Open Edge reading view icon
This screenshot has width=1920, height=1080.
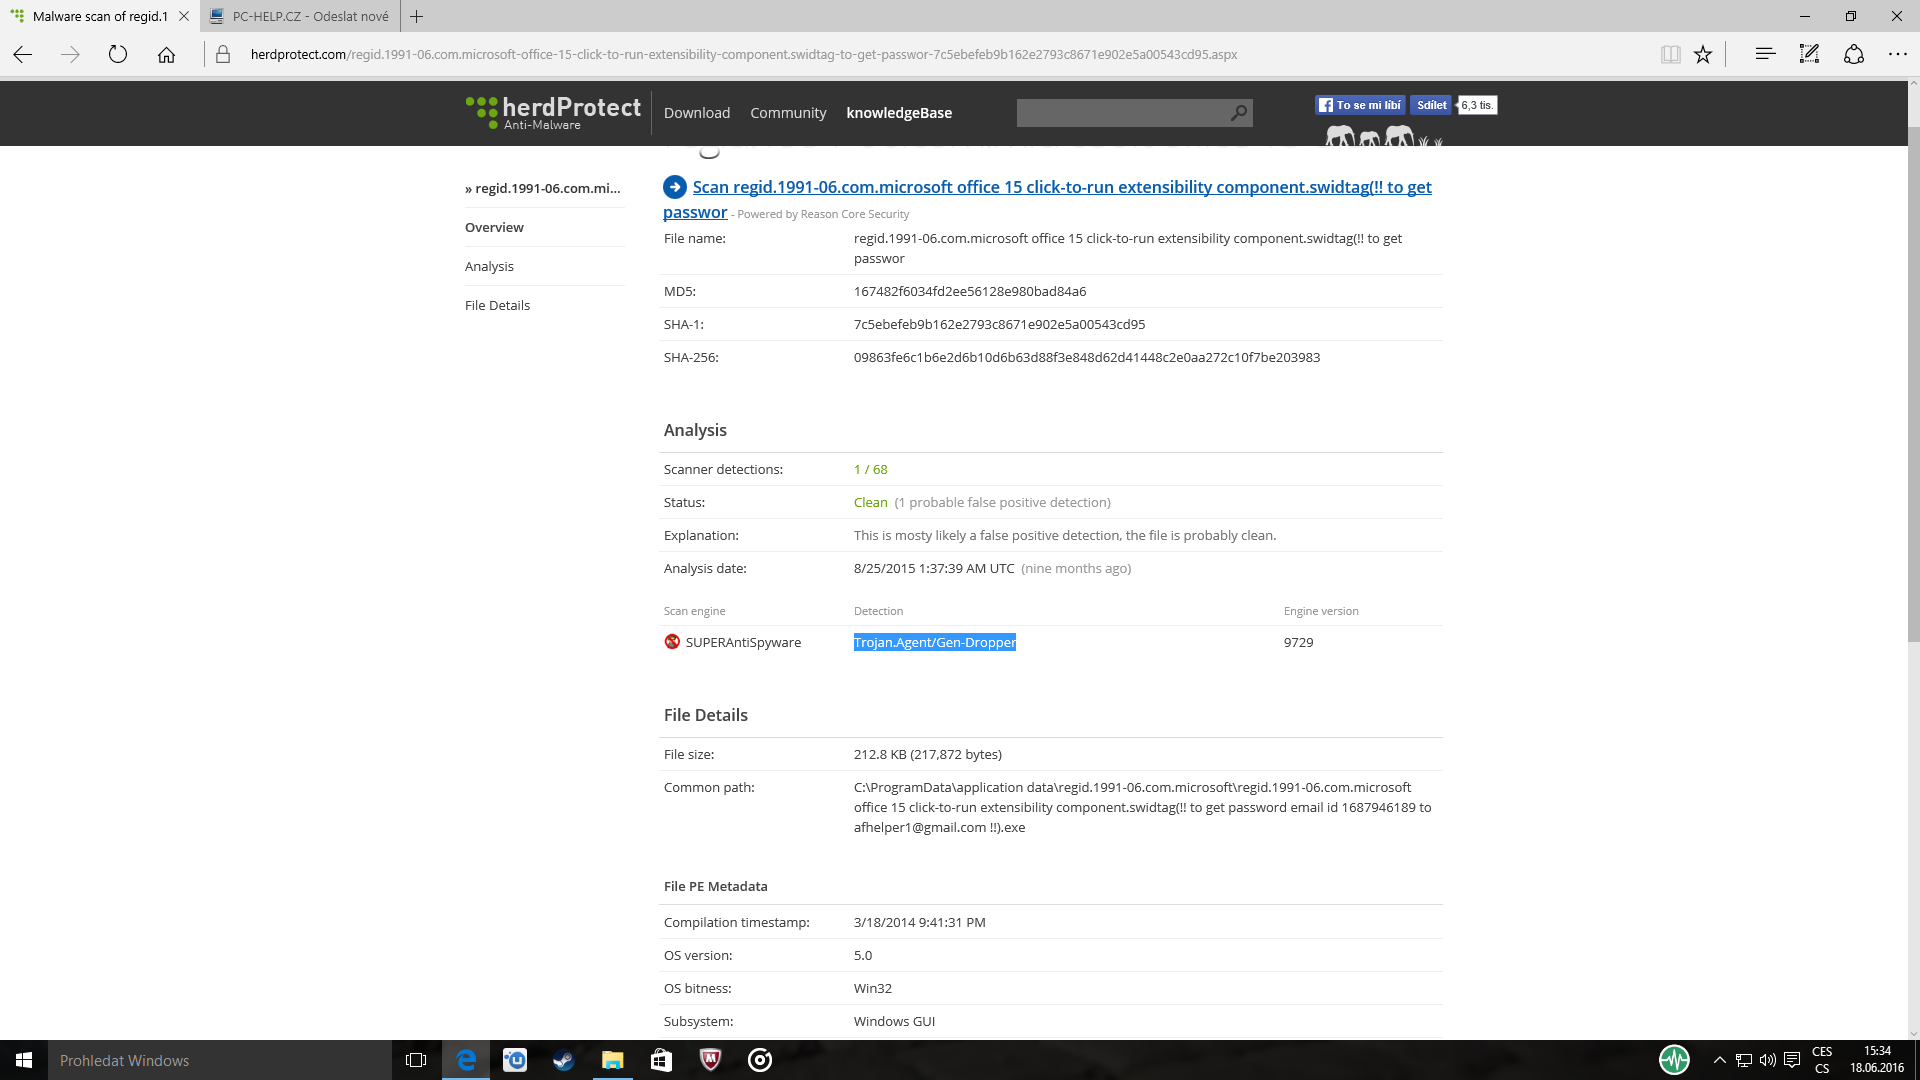click(1670, 54)
